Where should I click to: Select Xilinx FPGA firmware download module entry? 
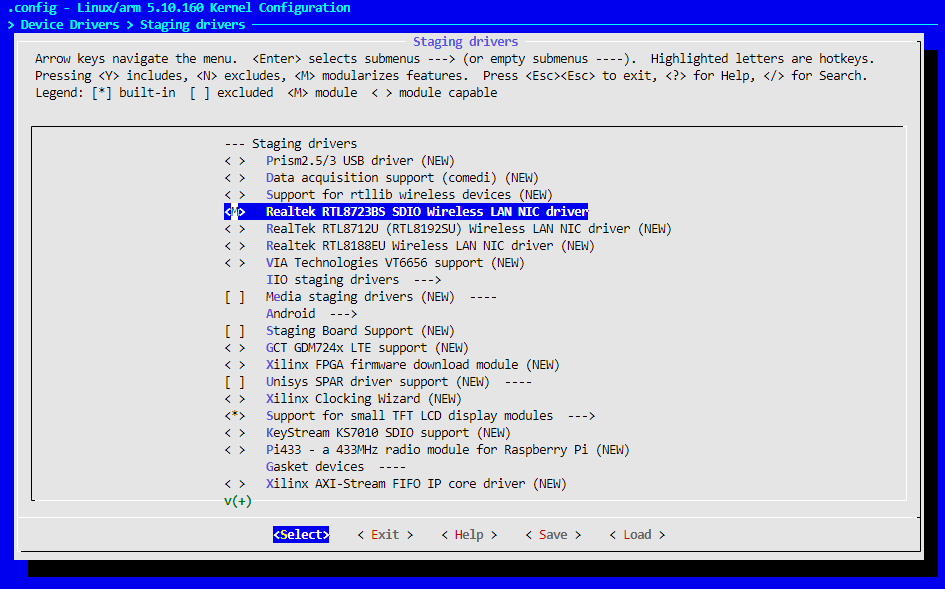(413, 365)
